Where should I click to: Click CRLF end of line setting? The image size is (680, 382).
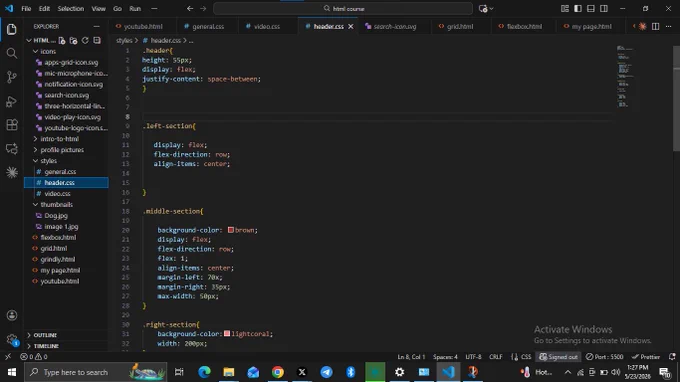click(x=496, y=357)
